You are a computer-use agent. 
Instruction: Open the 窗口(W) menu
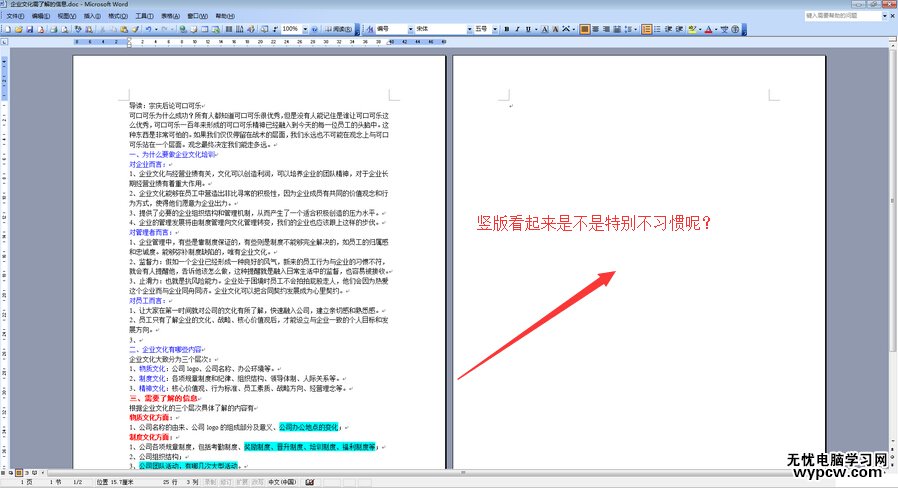(x=198, y=16)
